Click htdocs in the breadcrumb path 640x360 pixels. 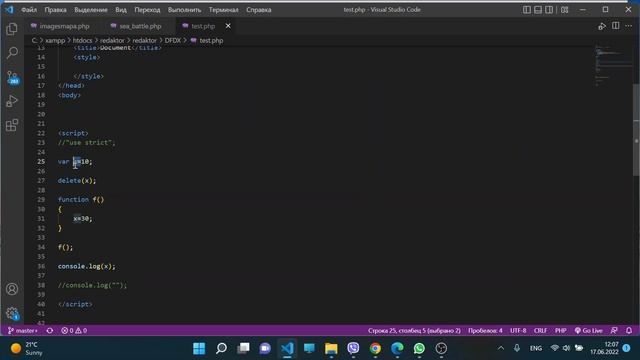(x=82, y=40)
